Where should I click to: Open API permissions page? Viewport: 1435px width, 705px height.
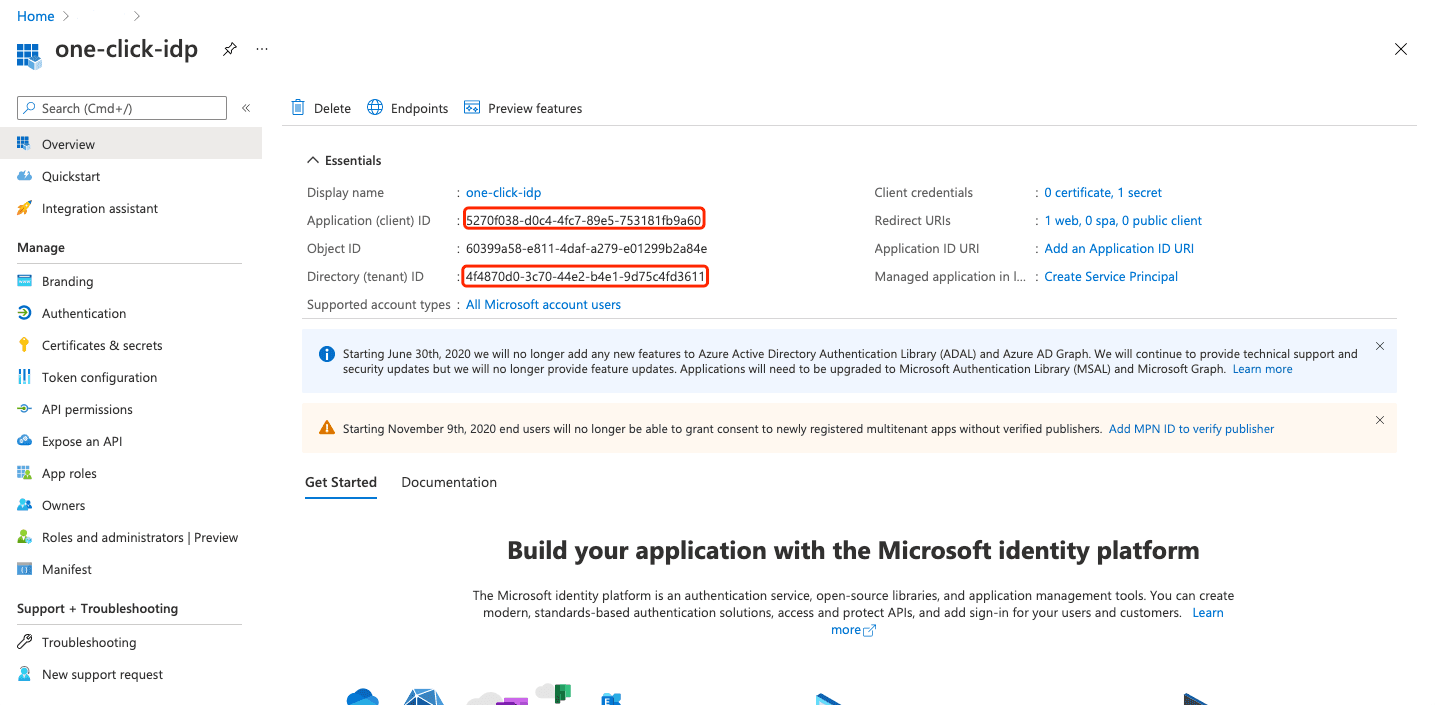click(x=87, y=409)
